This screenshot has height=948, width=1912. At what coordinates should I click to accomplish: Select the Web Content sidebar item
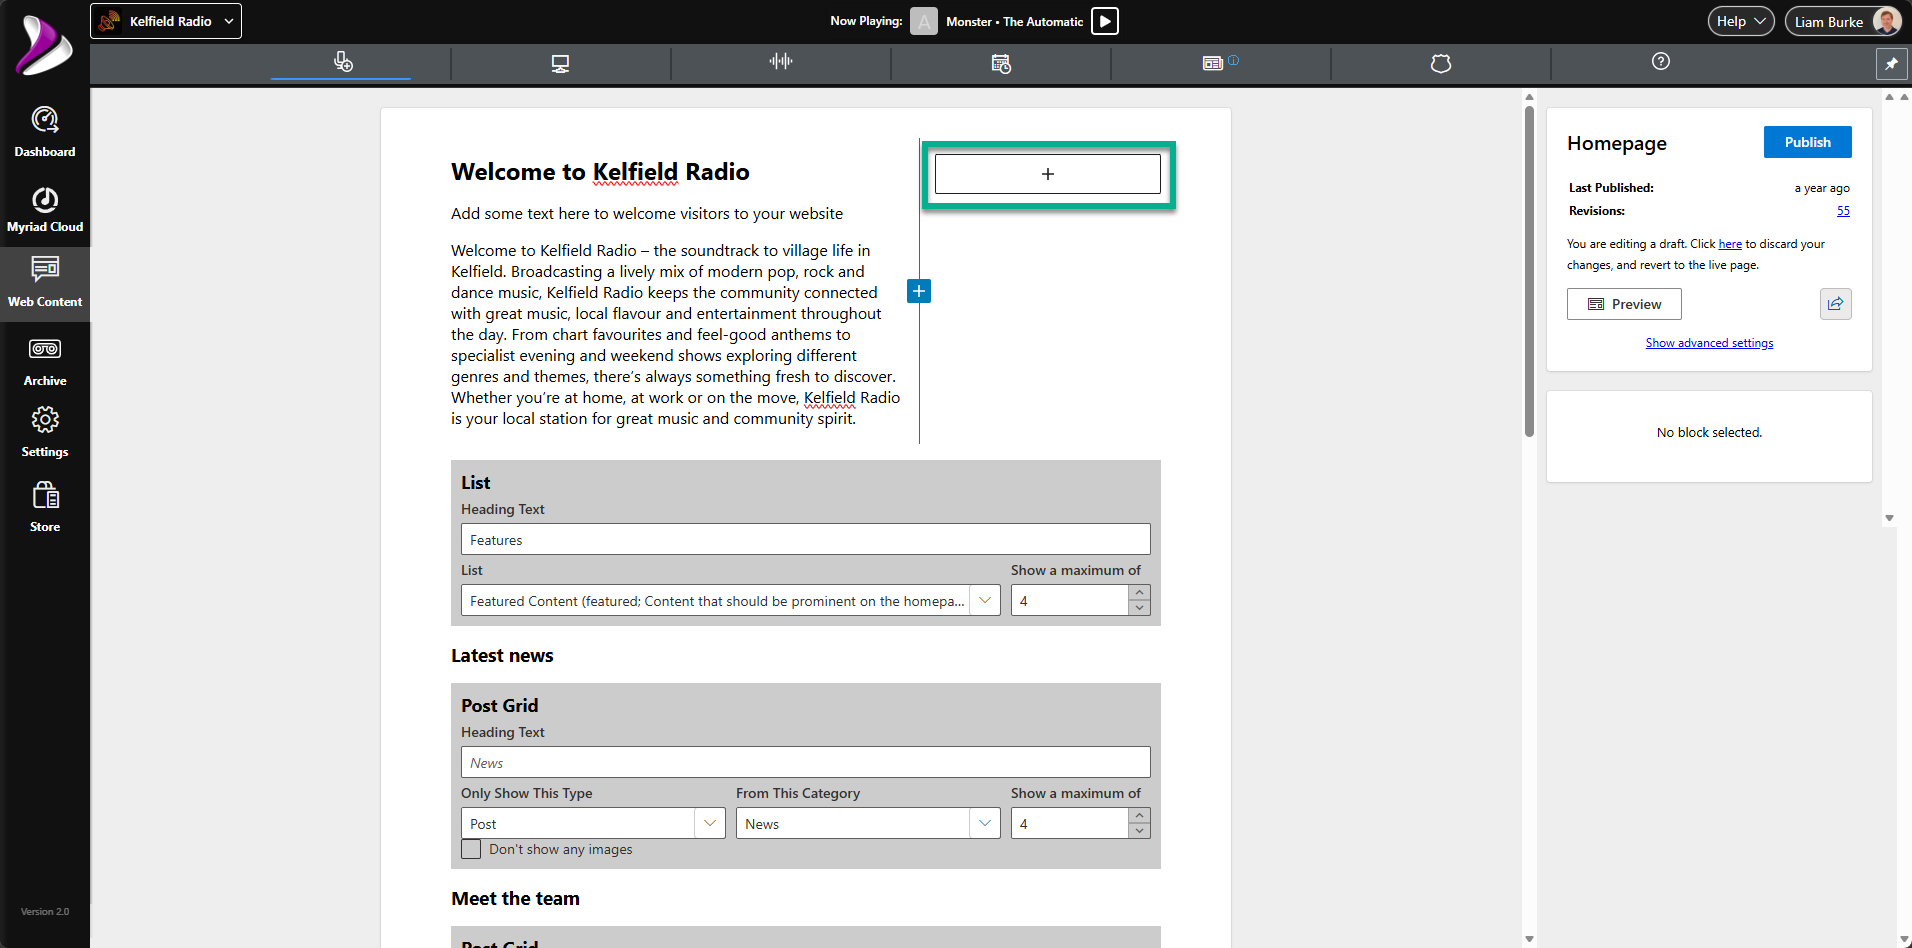(x=45, y=284)
